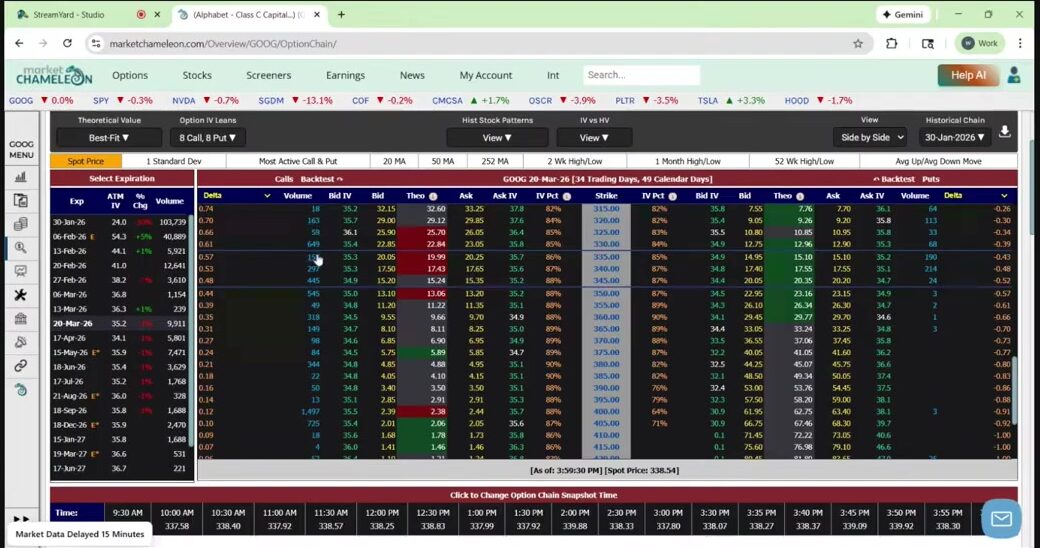Select the 12:00 PM snapshot time
The width and height of the screenshot is (1040, 548).
382,519
